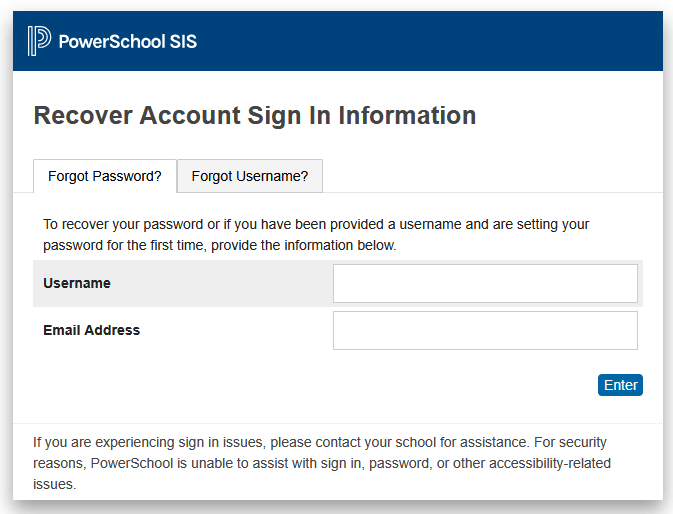Click the Recover Account Sign In Information heading
The height and width of the screenshot is (514, 673).
(x=255, y=116)
